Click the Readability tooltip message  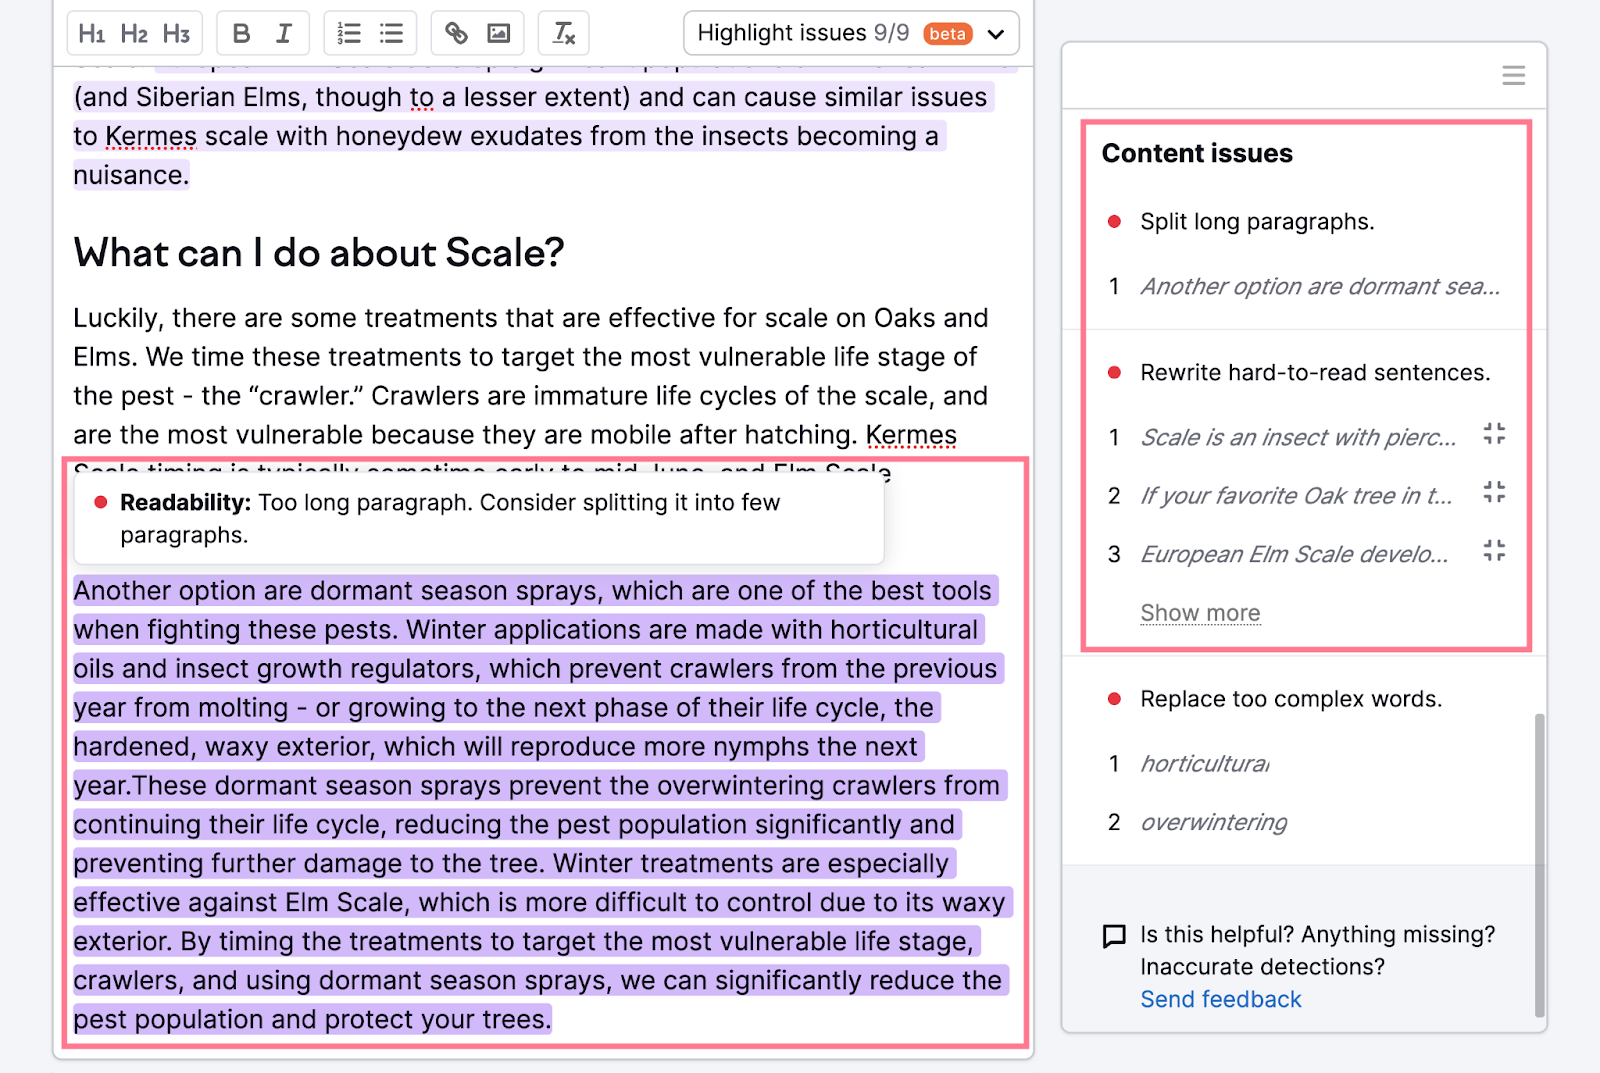click(x=479, y=518)
